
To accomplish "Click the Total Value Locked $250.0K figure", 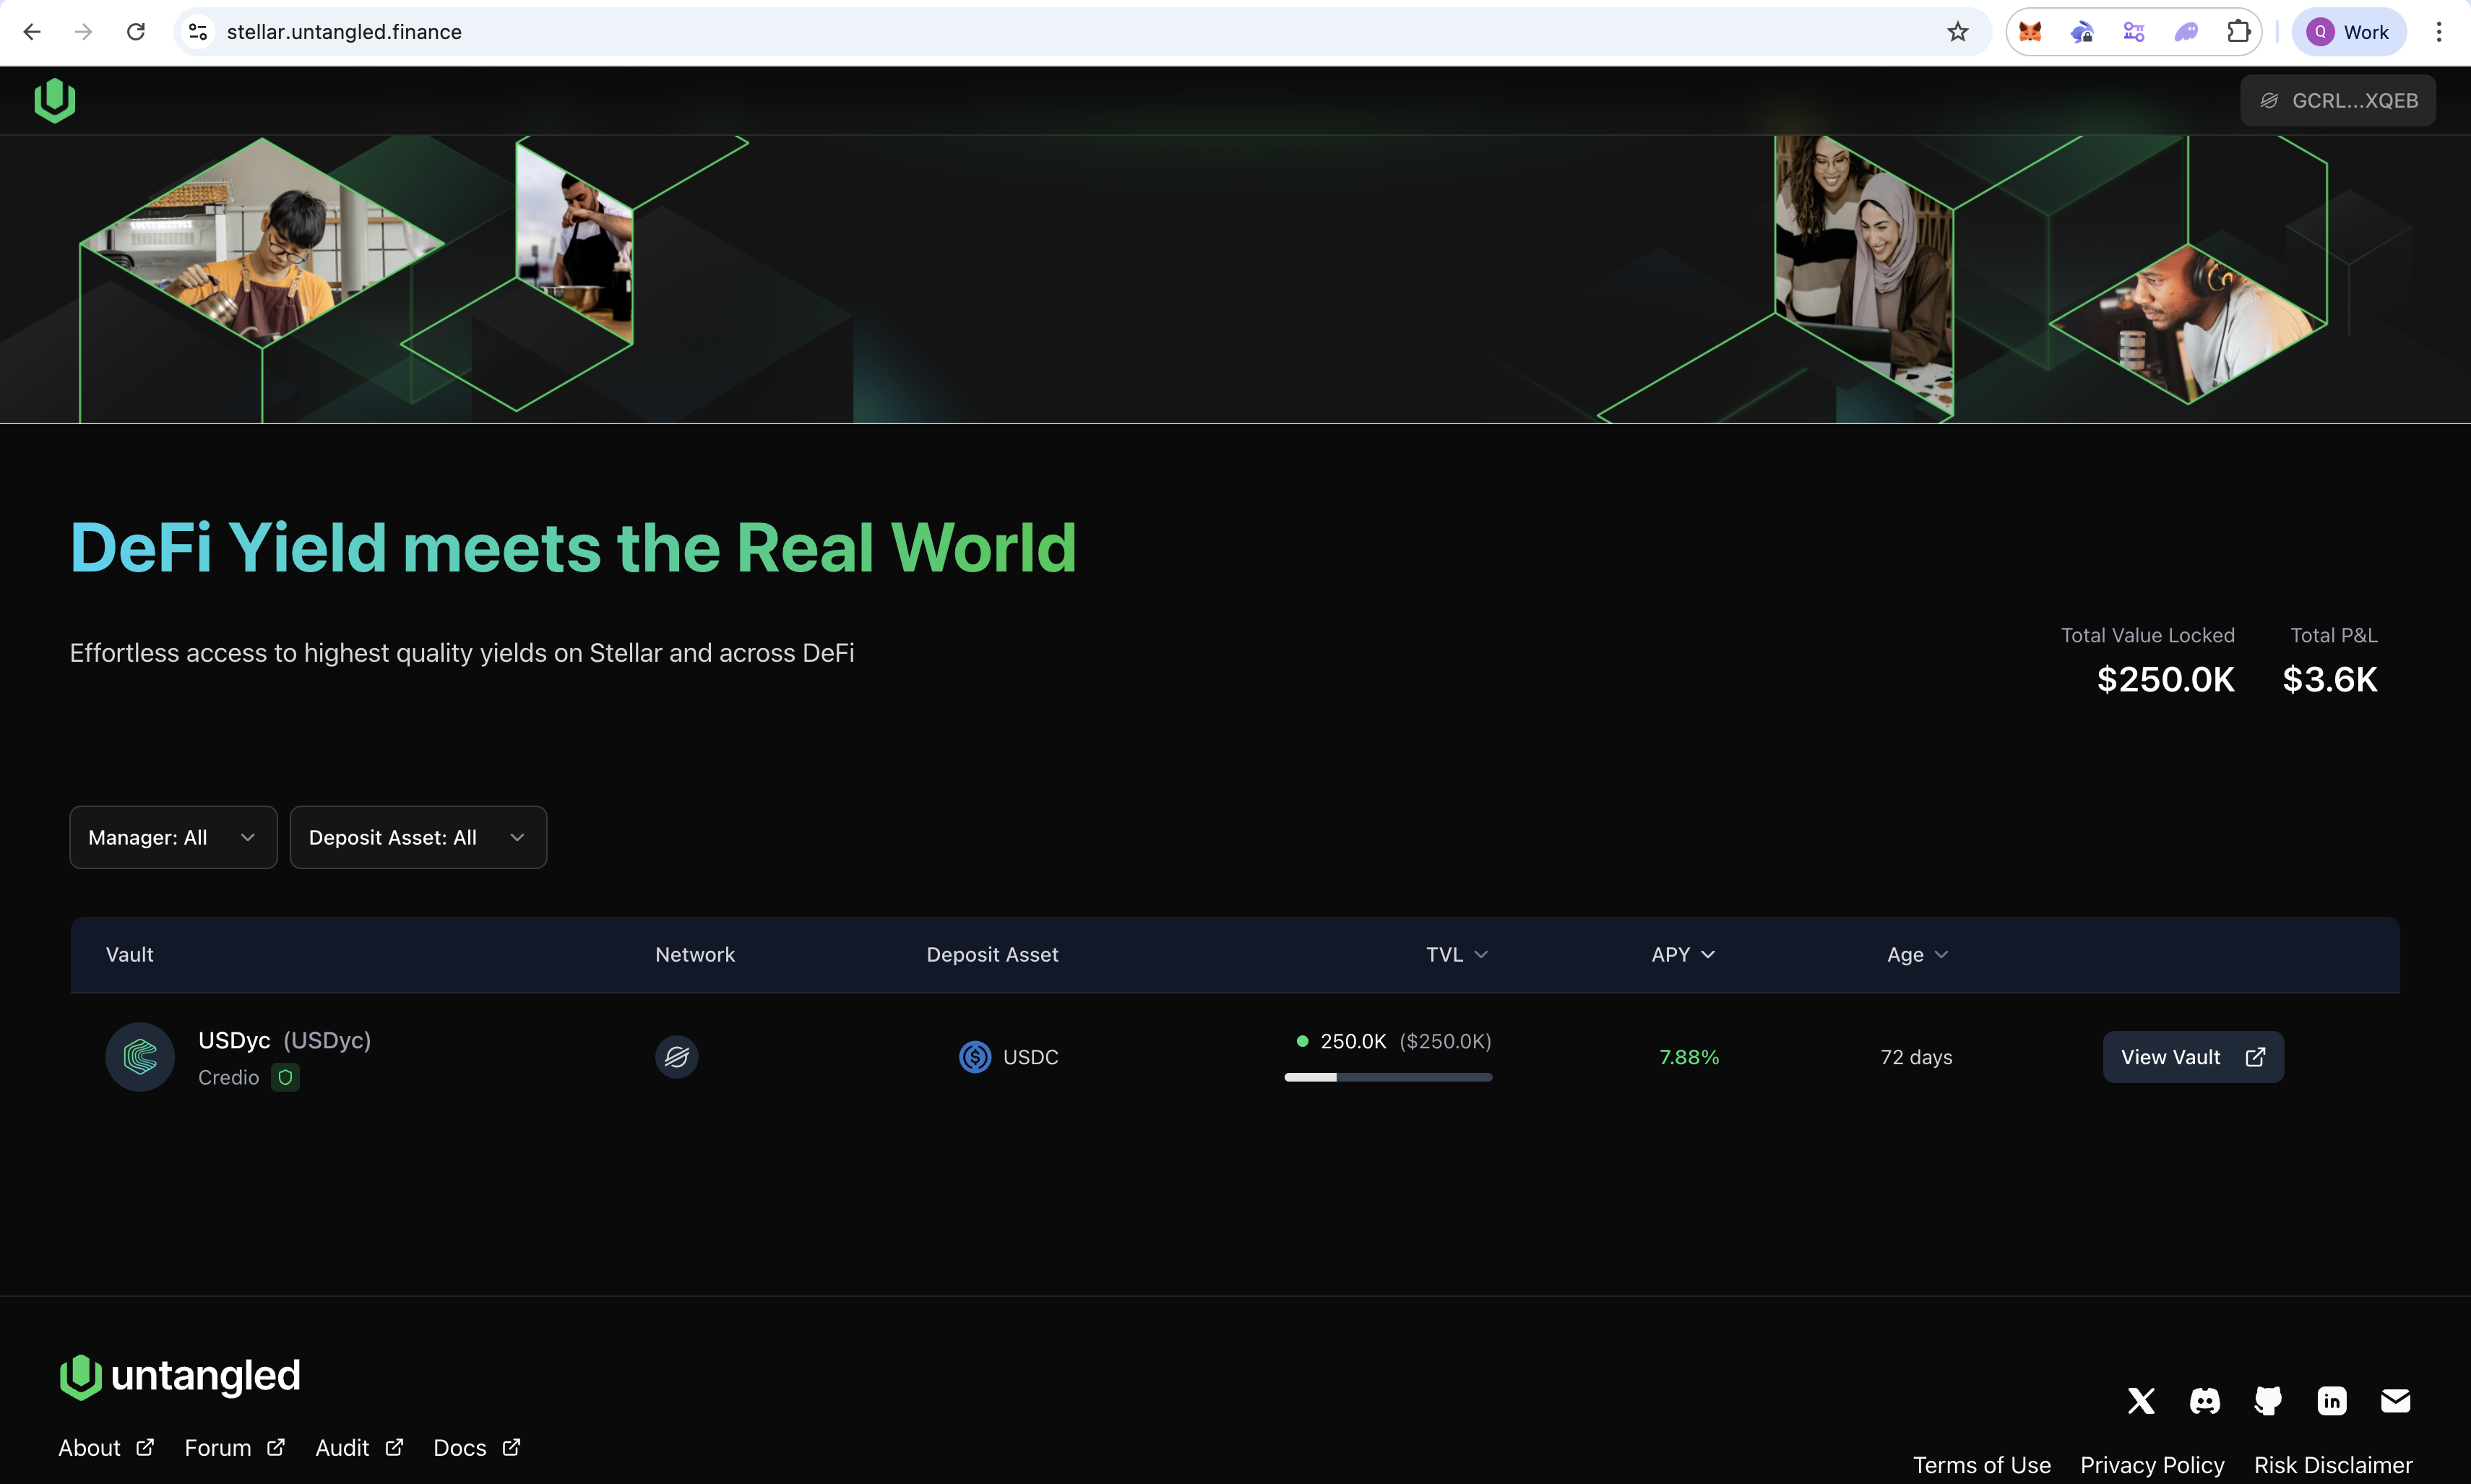I will point(2165,679).
